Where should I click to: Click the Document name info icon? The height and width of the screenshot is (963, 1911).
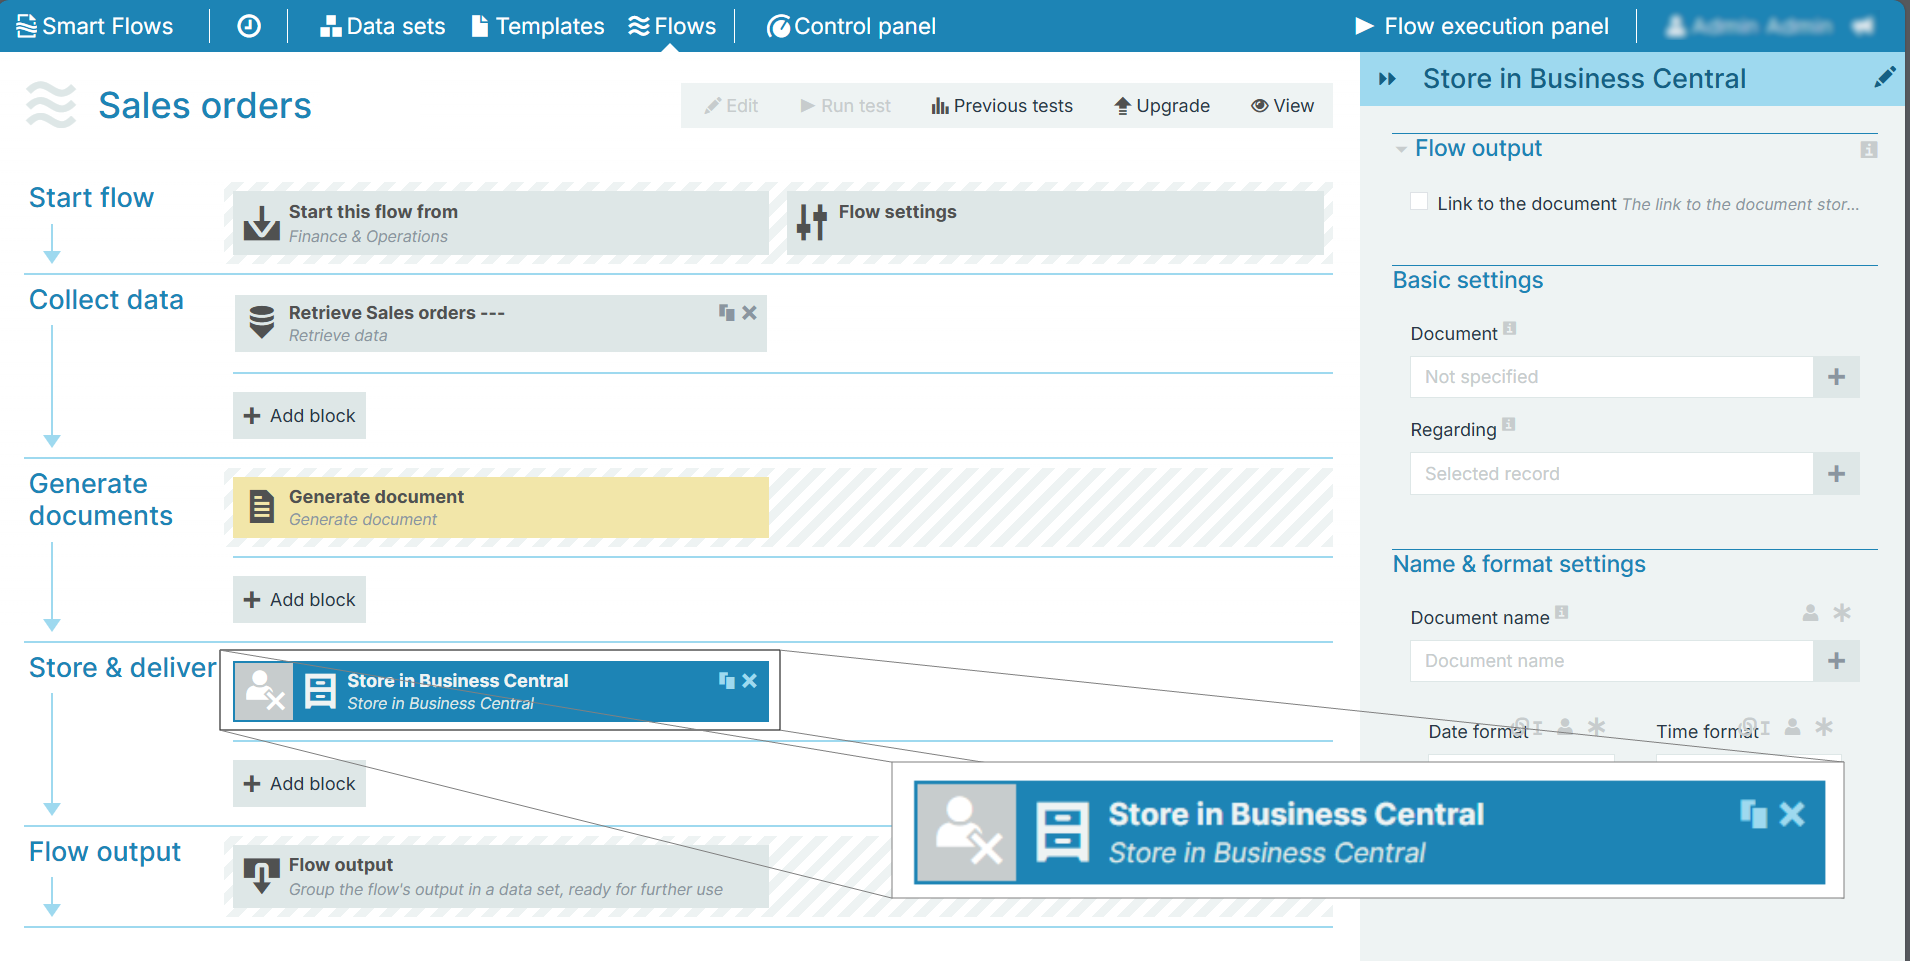click(x=1562, y=612)
